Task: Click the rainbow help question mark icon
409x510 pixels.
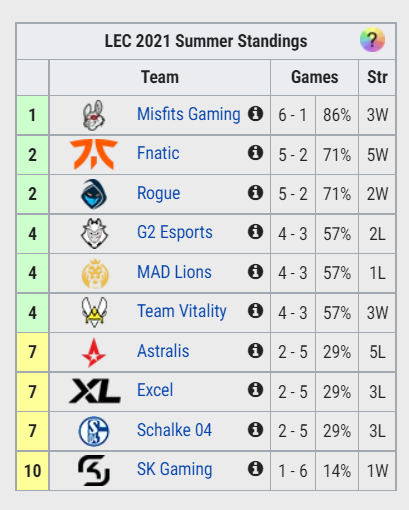Action: (x=372, y=40)
